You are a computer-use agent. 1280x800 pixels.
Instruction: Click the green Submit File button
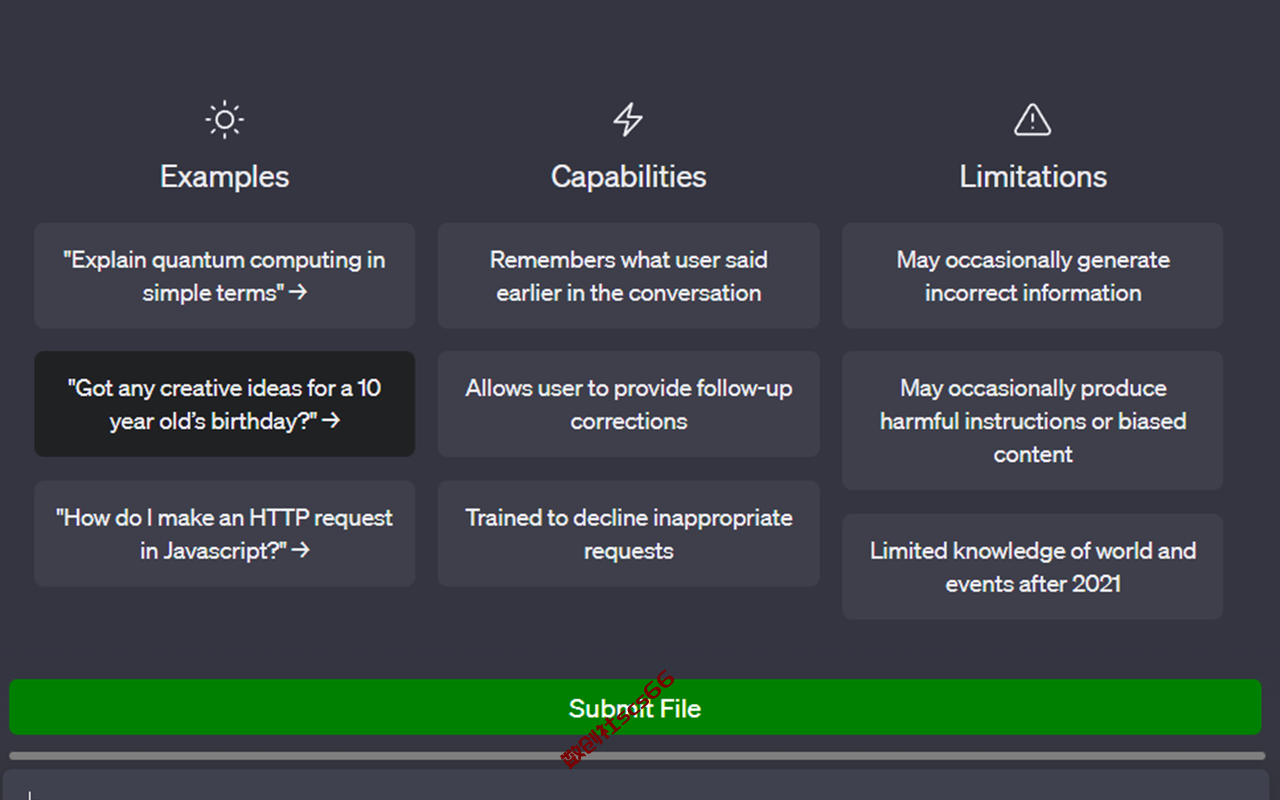[x=635, y=708]
